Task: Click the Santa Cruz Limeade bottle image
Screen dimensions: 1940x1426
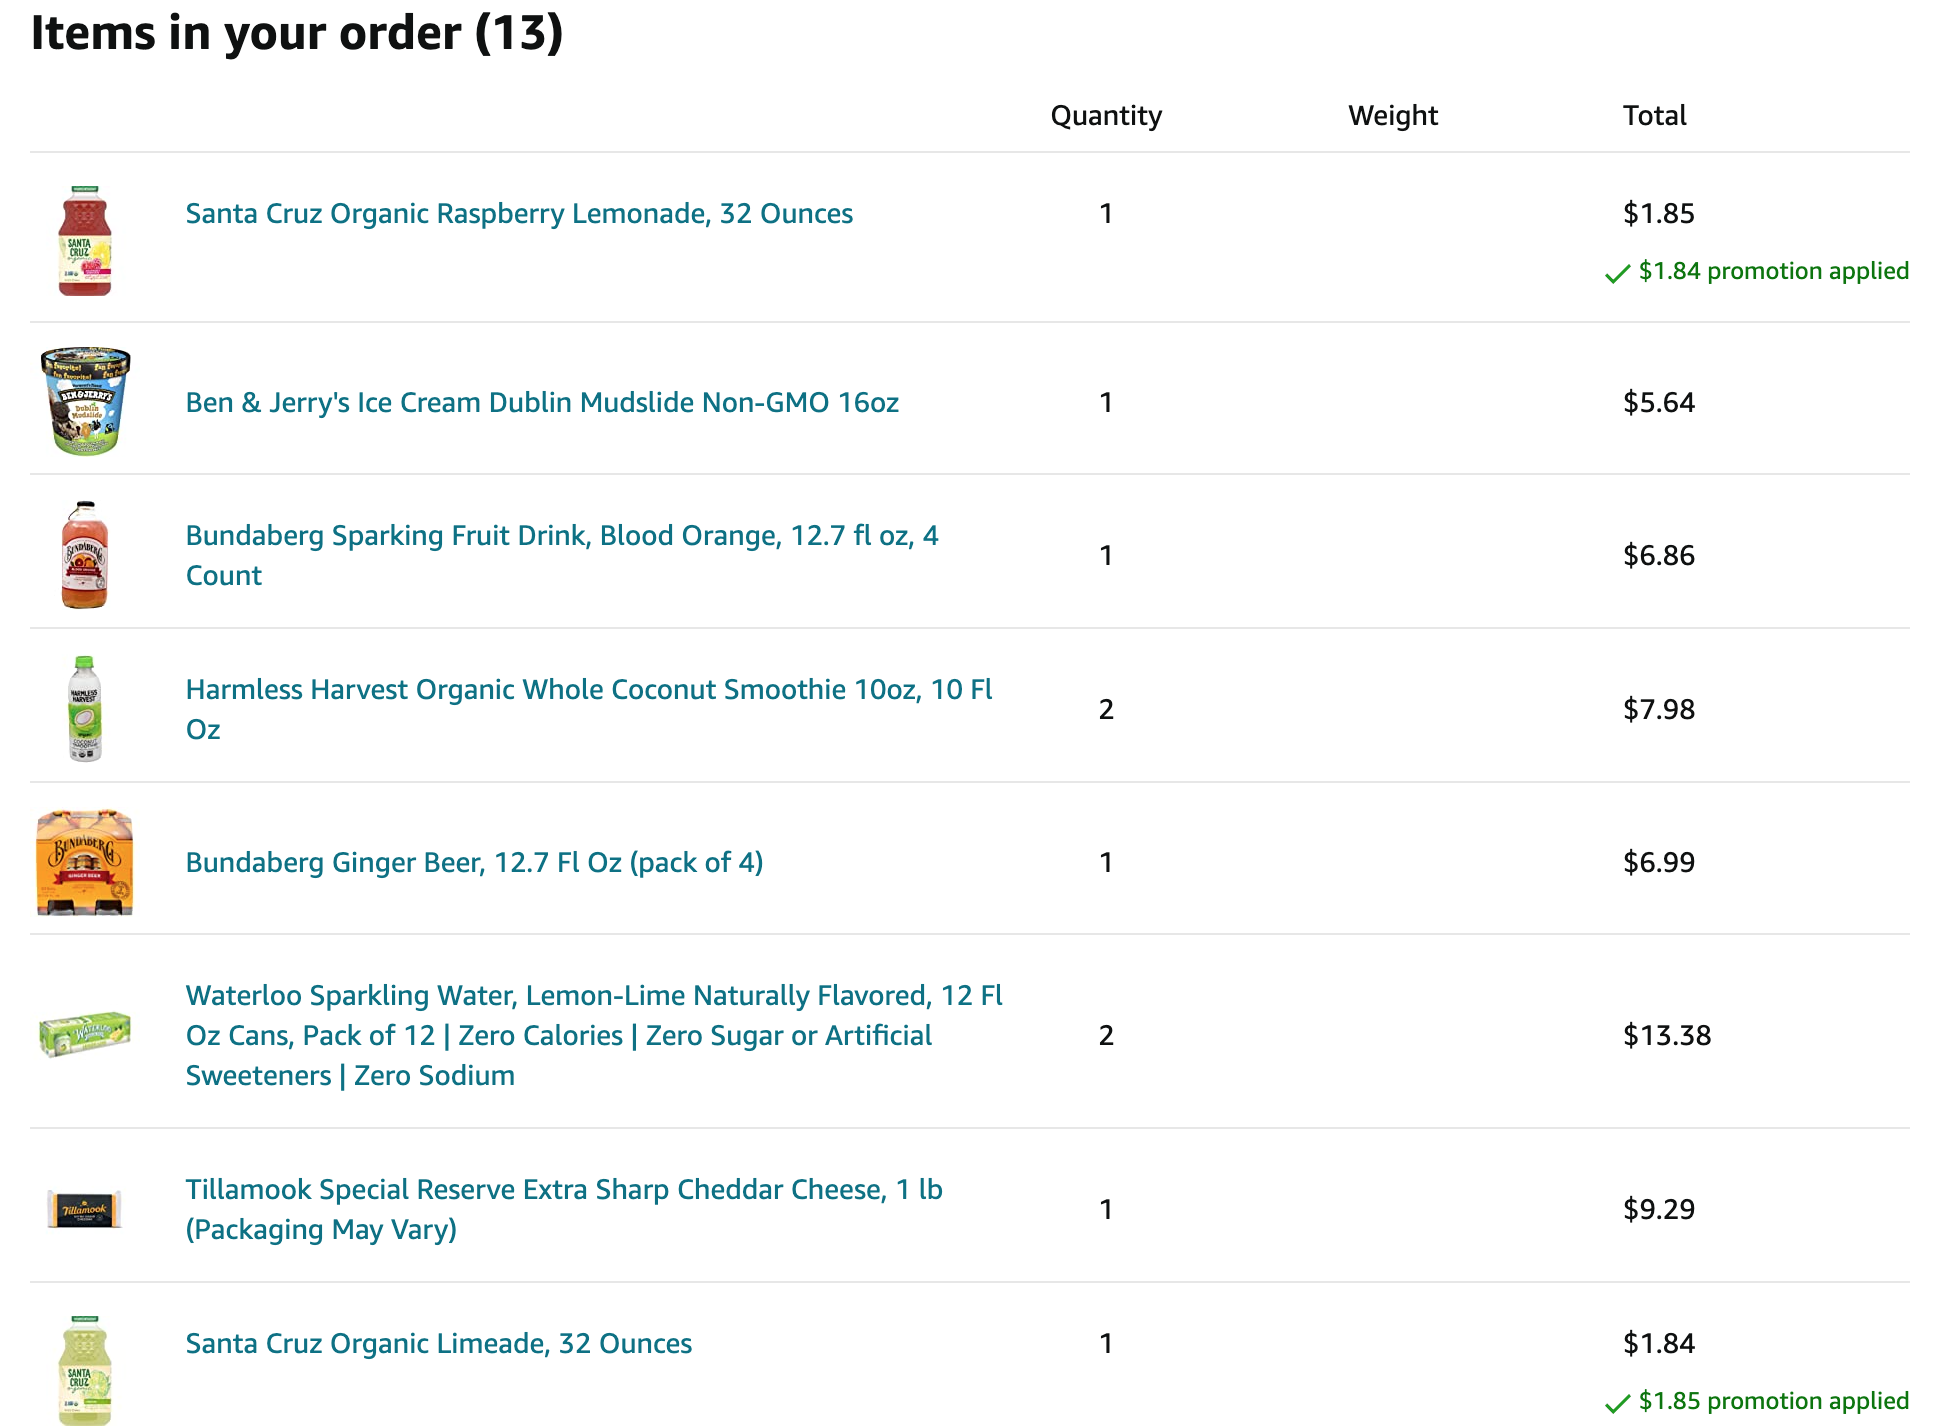Action: [85, 1370]
